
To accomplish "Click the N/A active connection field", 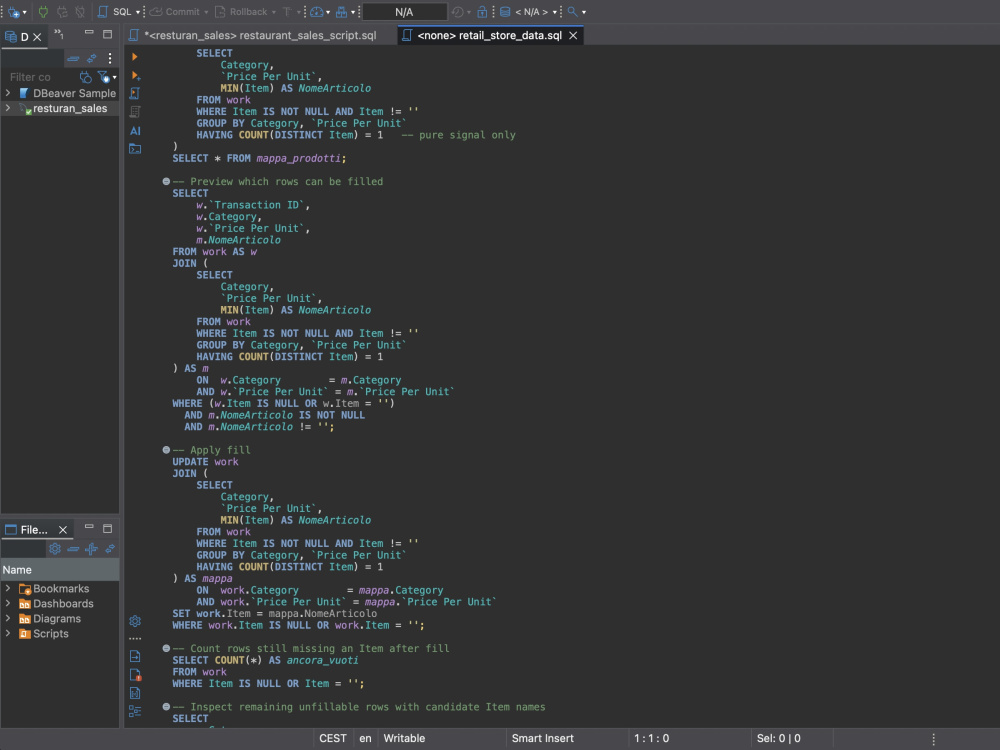I will coord(404,11).
